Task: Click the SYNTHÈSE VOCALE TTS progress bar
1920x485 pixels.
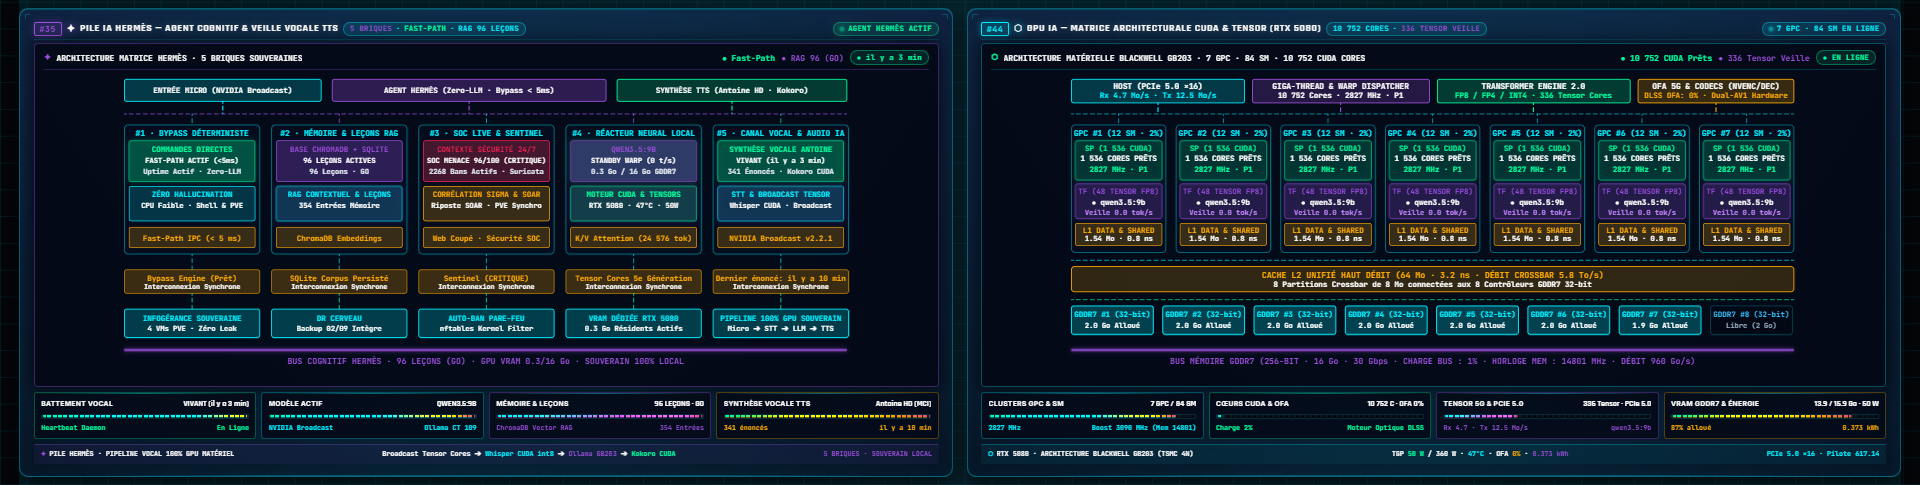Action: click(x=827, y=416)
